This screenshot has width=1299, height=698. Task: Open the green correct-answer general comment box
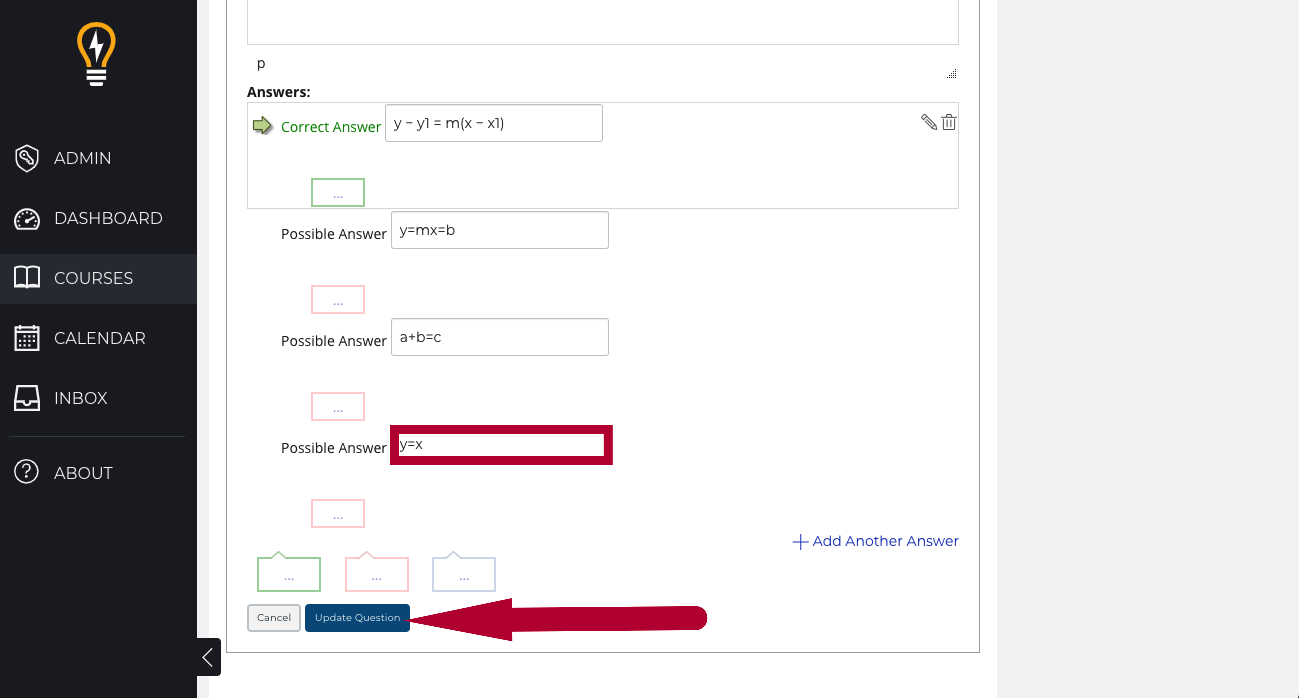click(x=289, y=575)
